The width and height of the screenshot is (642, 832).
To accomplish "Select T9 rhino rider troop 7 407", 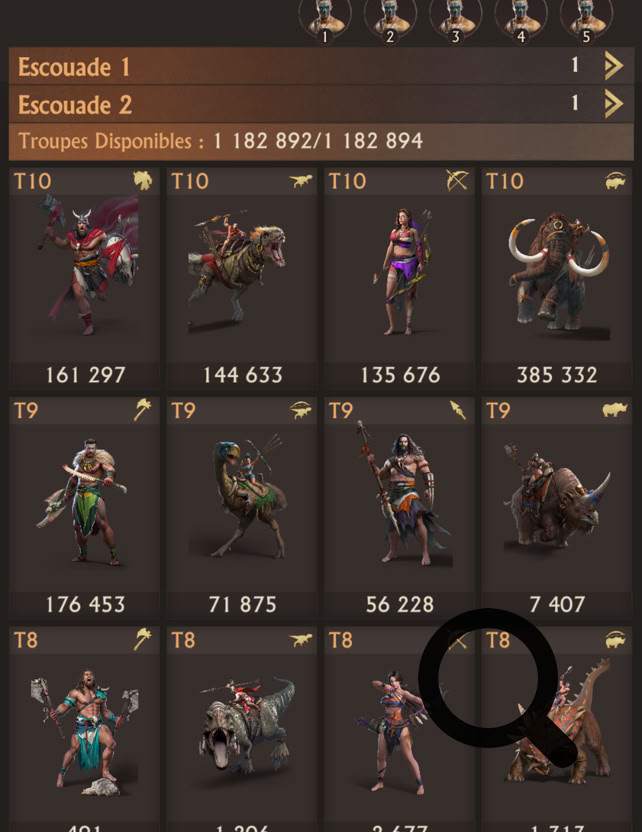I will tap(557, 508).
